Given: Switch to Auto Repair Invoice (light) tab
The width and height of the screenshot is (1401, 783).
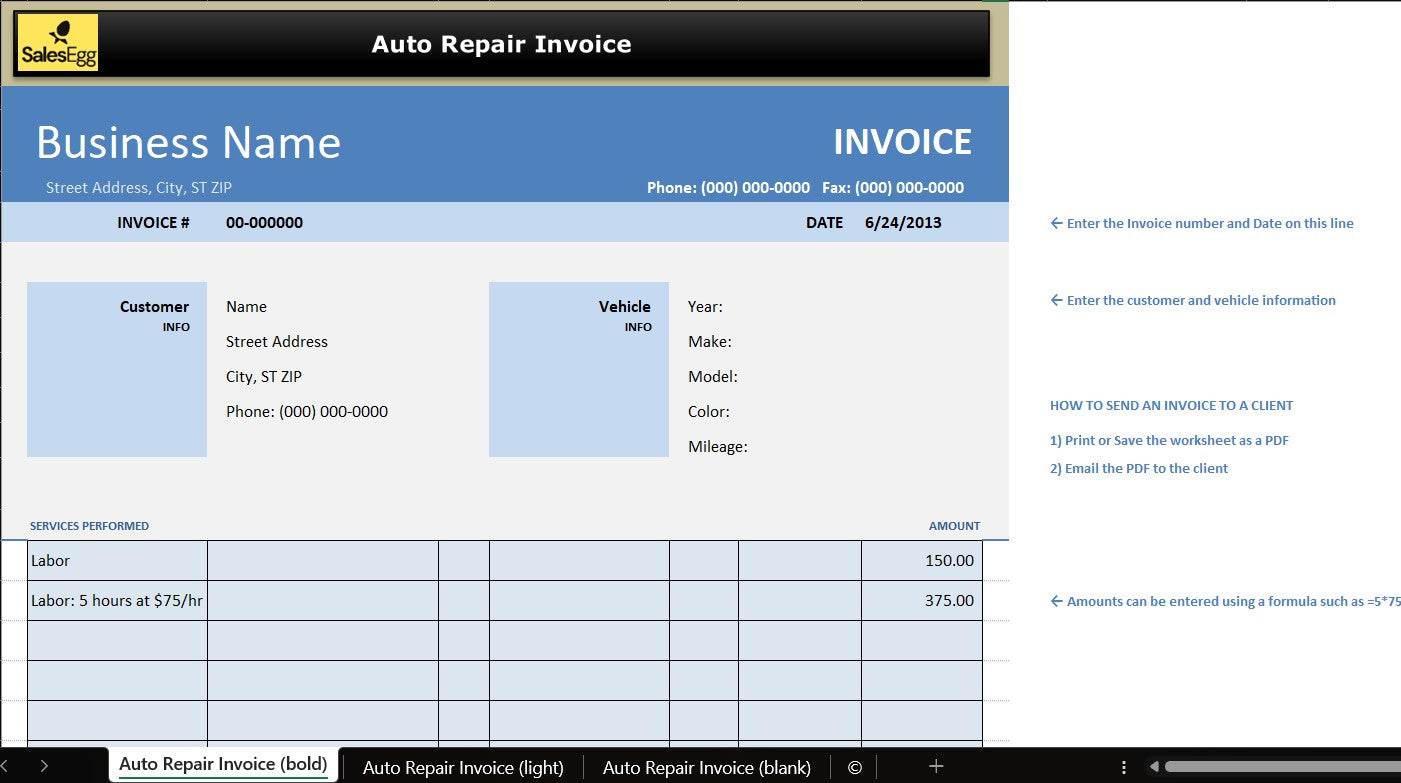Looking at the screenshot, I should (463, 767).
